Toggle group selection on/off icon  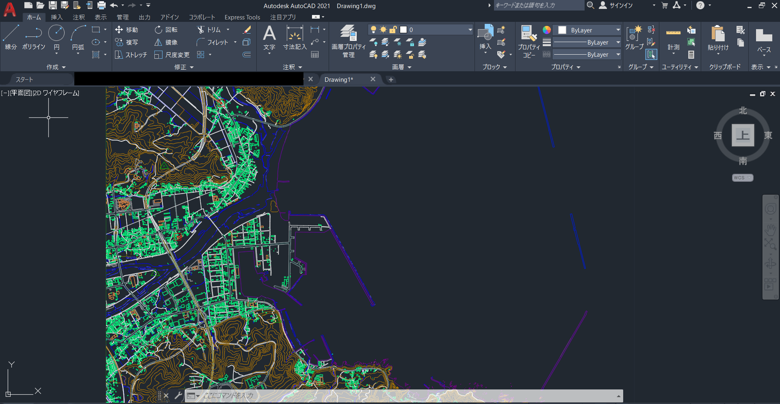pos(651,54)
